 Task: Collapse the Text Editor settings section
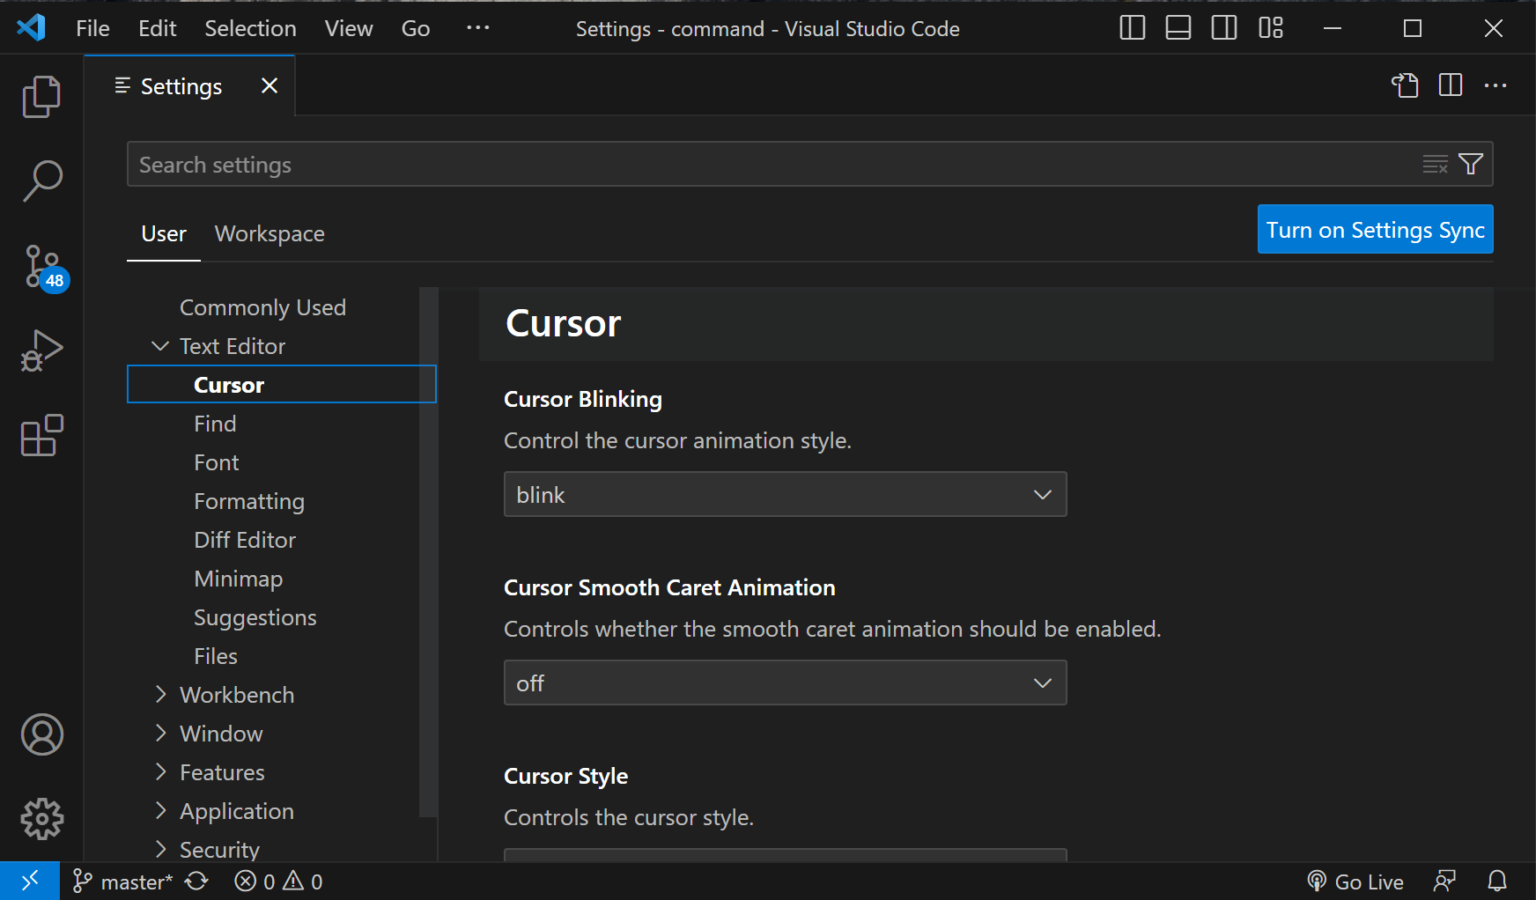point(161,346)
